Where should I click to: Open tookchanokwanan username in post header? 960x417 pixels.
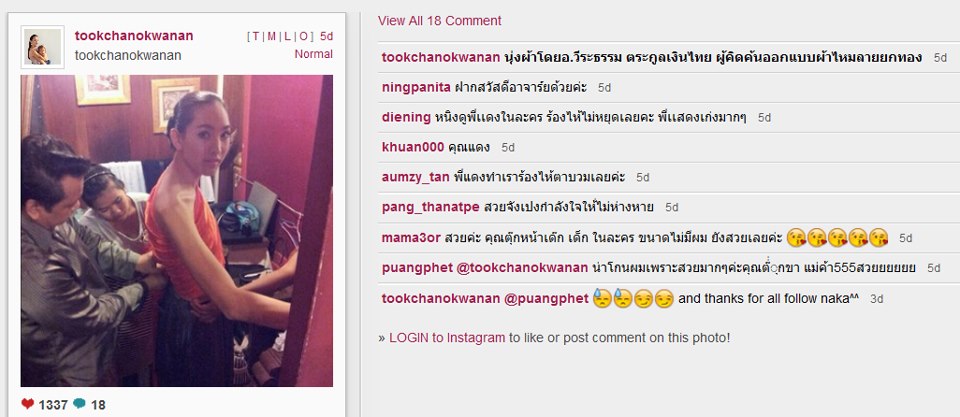point(134,36)
